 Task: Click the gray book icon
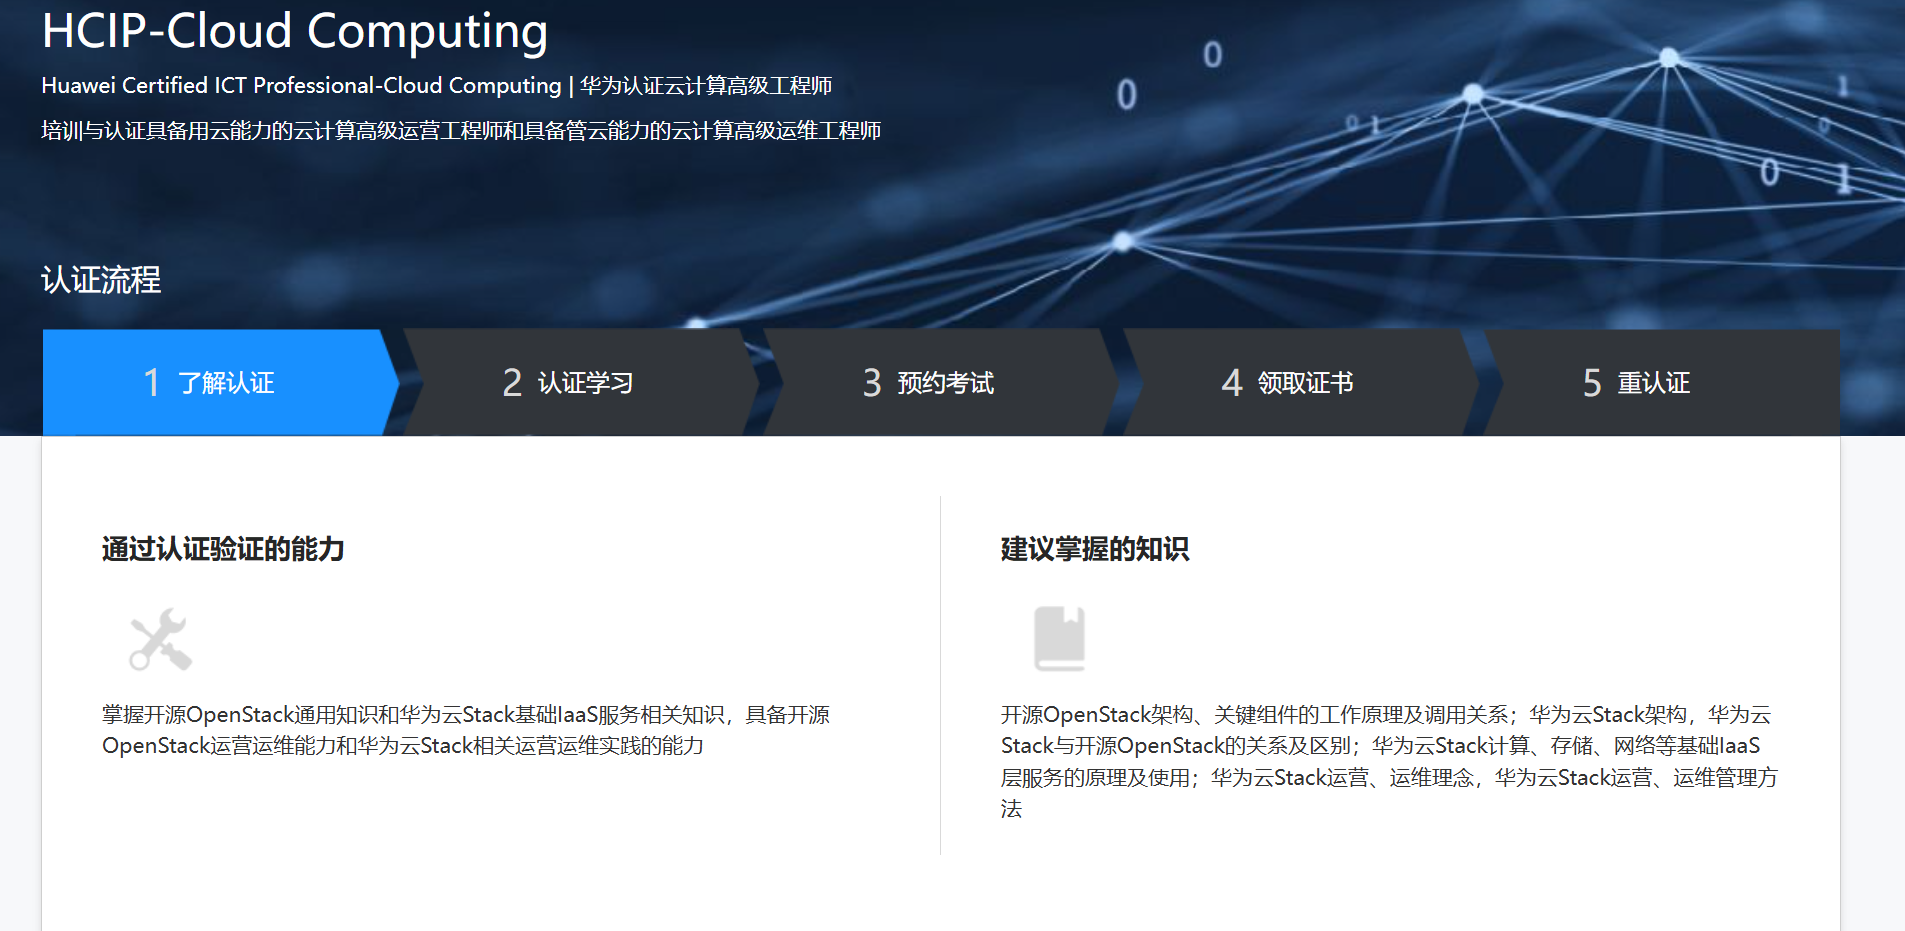(x=1059, y=638)
